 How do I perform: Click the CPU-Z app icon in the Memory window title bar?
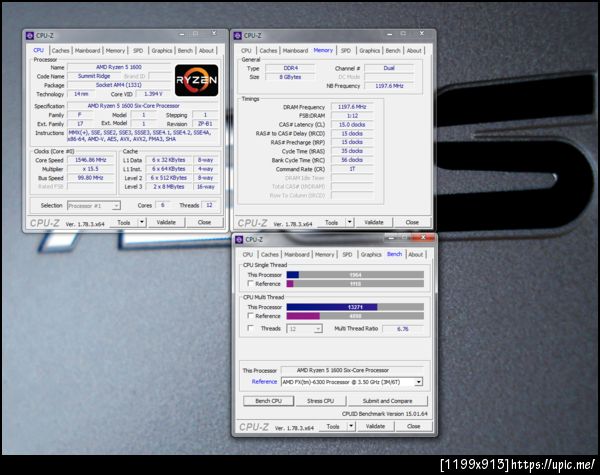[238, 36]
